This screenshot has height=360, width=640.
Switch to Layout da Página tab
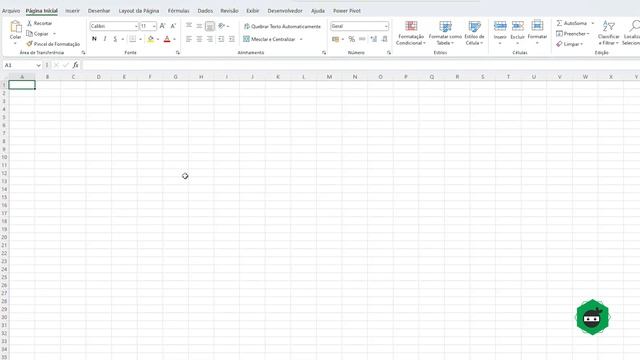pos(139,11)
